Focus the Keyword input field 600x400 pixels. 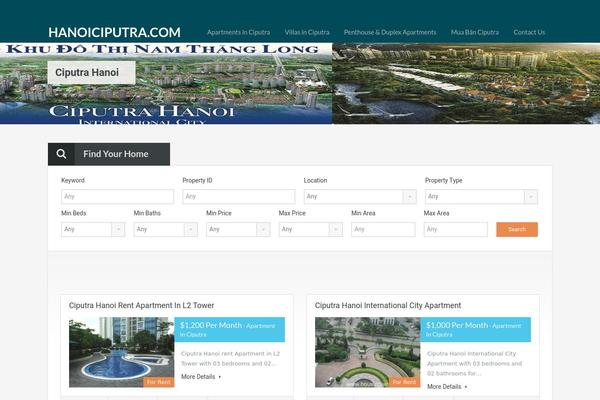117,196
